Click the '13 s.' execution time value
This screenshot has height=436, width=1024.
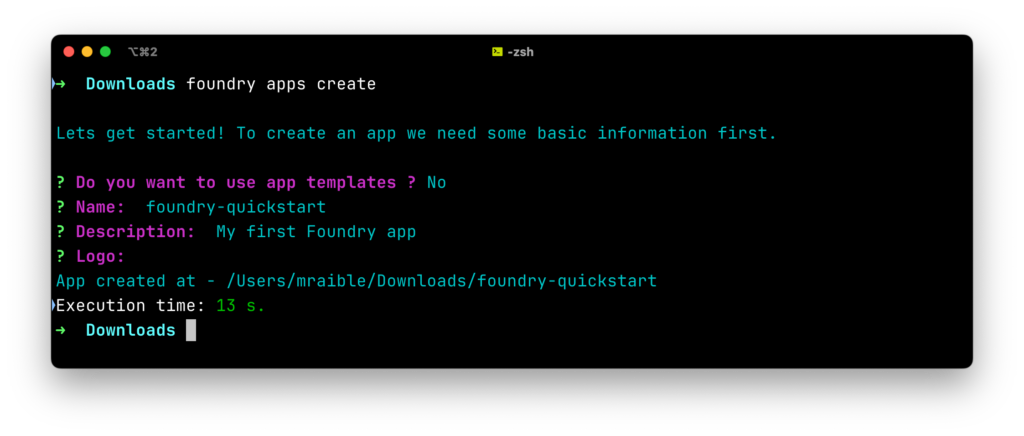(241, 306)
